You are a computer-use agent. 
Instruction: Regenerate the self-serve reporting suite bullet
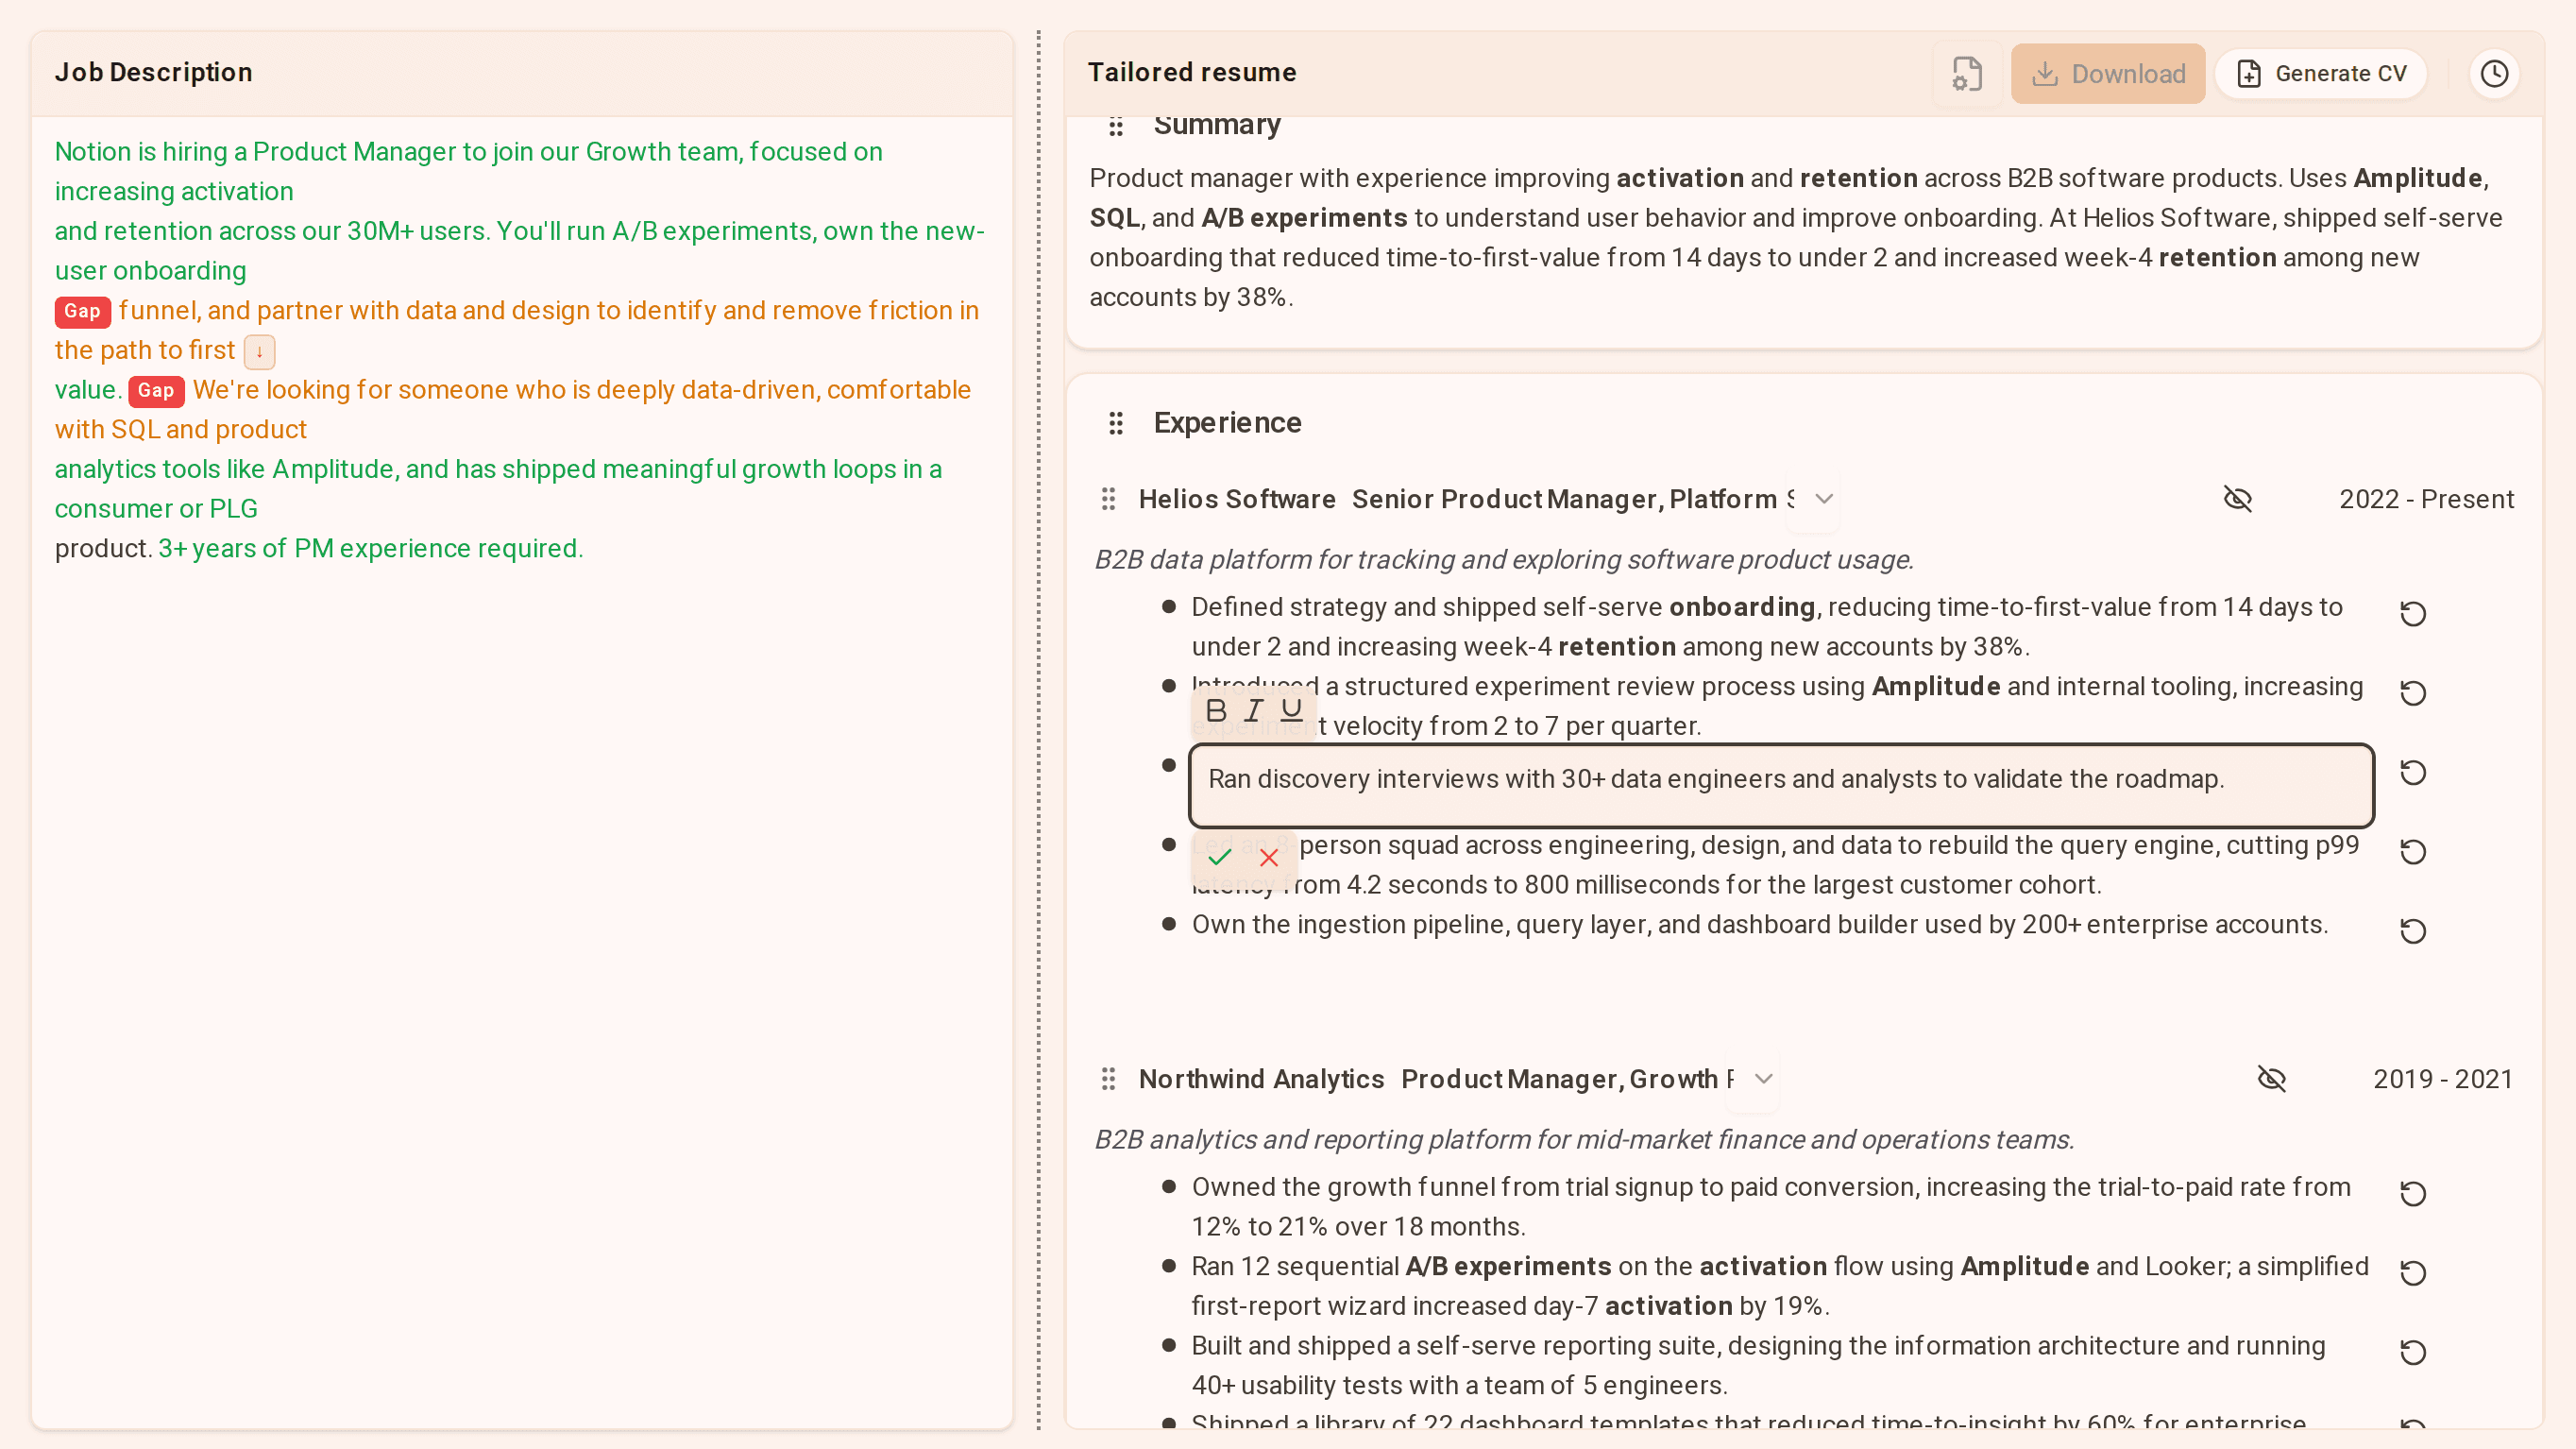(2413, 1352)
